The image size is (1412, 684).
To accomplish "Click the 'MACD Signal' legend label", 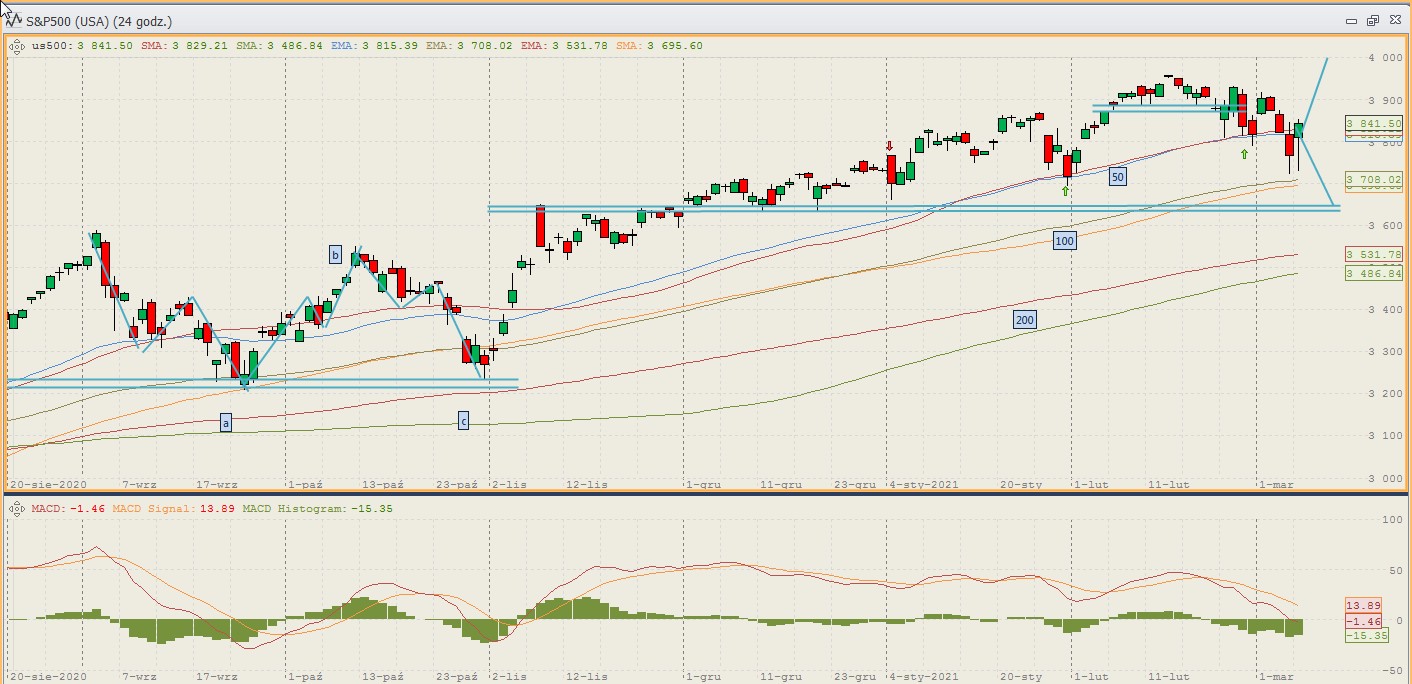I will pyautogui.click(x=147, y=509).
